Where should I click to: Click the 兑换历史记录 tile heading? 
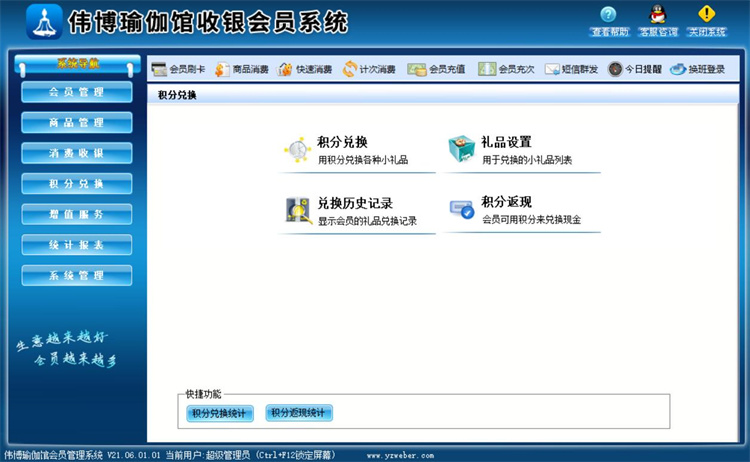[x=355, y=203]
